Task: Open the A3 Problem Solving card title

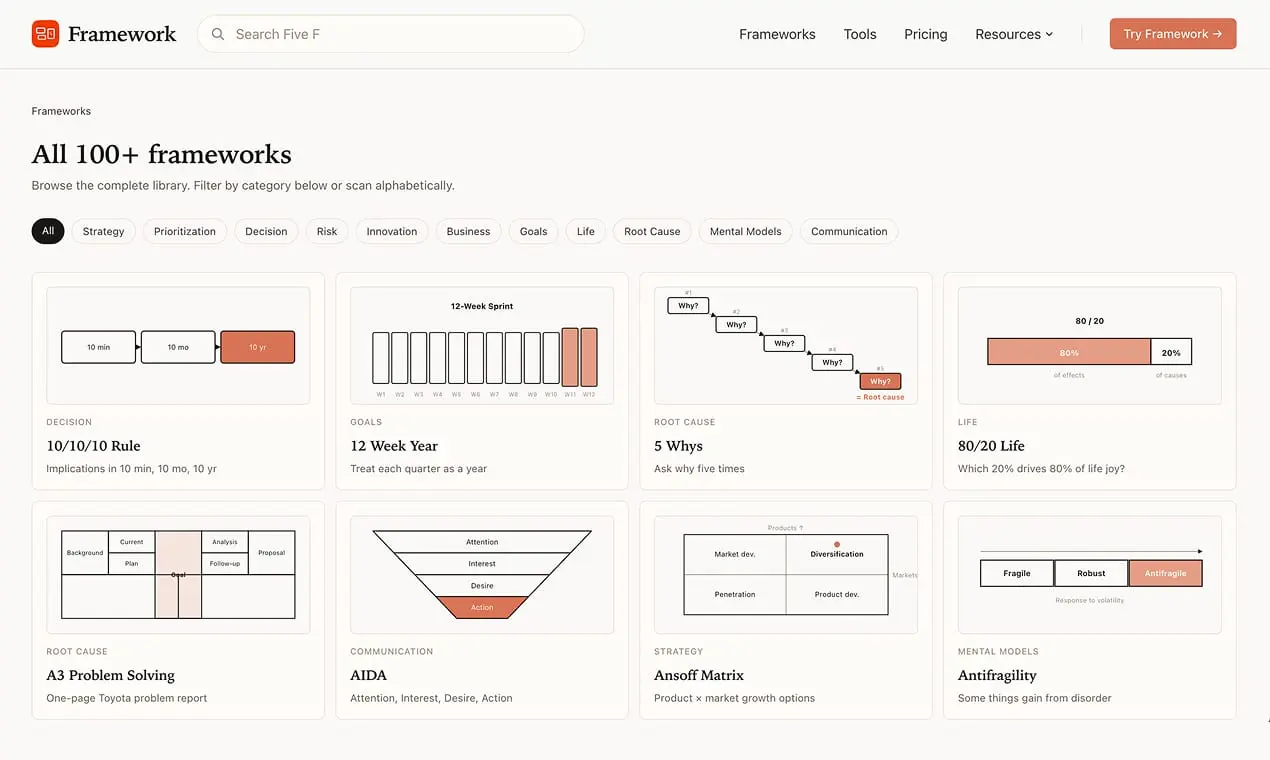Action: tap(111, 675)
